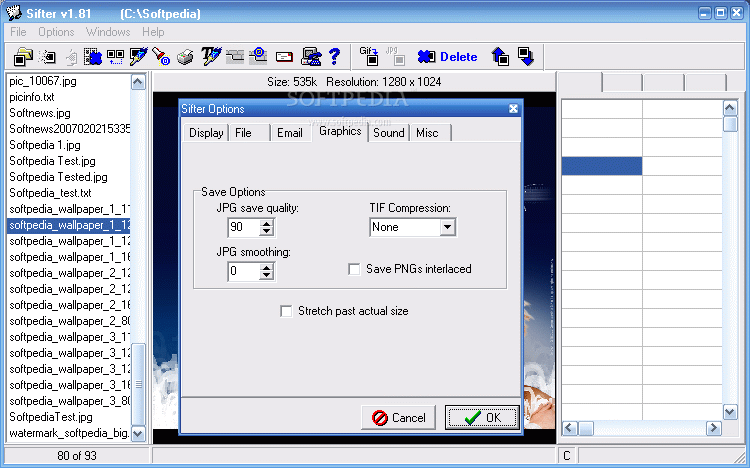Screen dimensions: 750x468
Task: Increase JPG smoothing with up arrow
Action: pyautogui.click(x=266, y=267)
